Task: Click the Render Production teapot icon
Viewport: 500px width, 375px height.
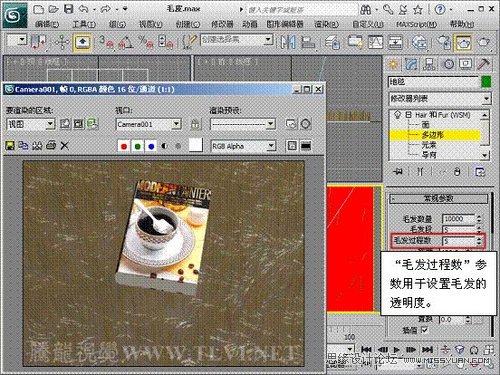Action: tap(484, 42)
